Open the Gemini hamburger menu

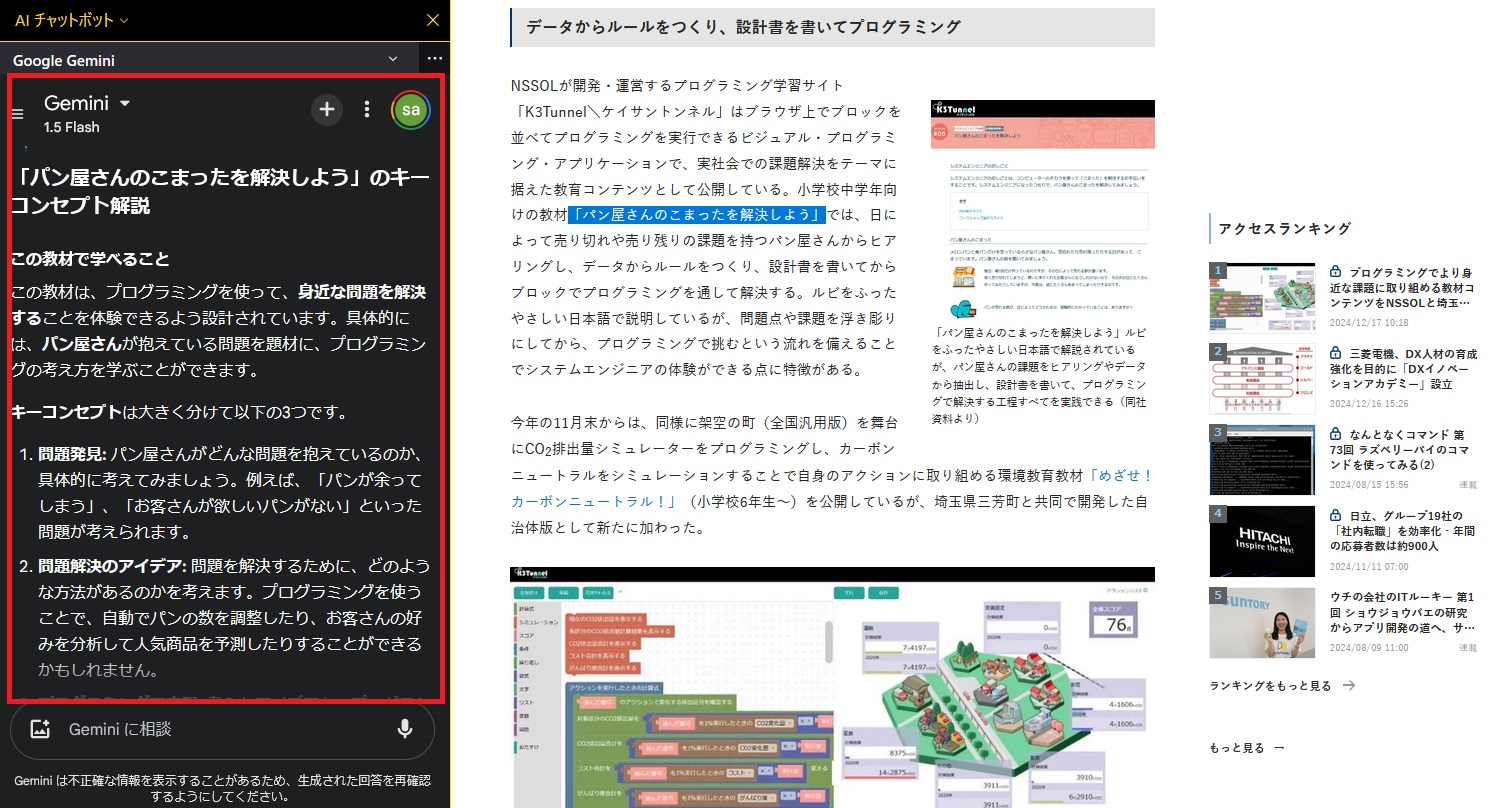click(x=17, y=114)
